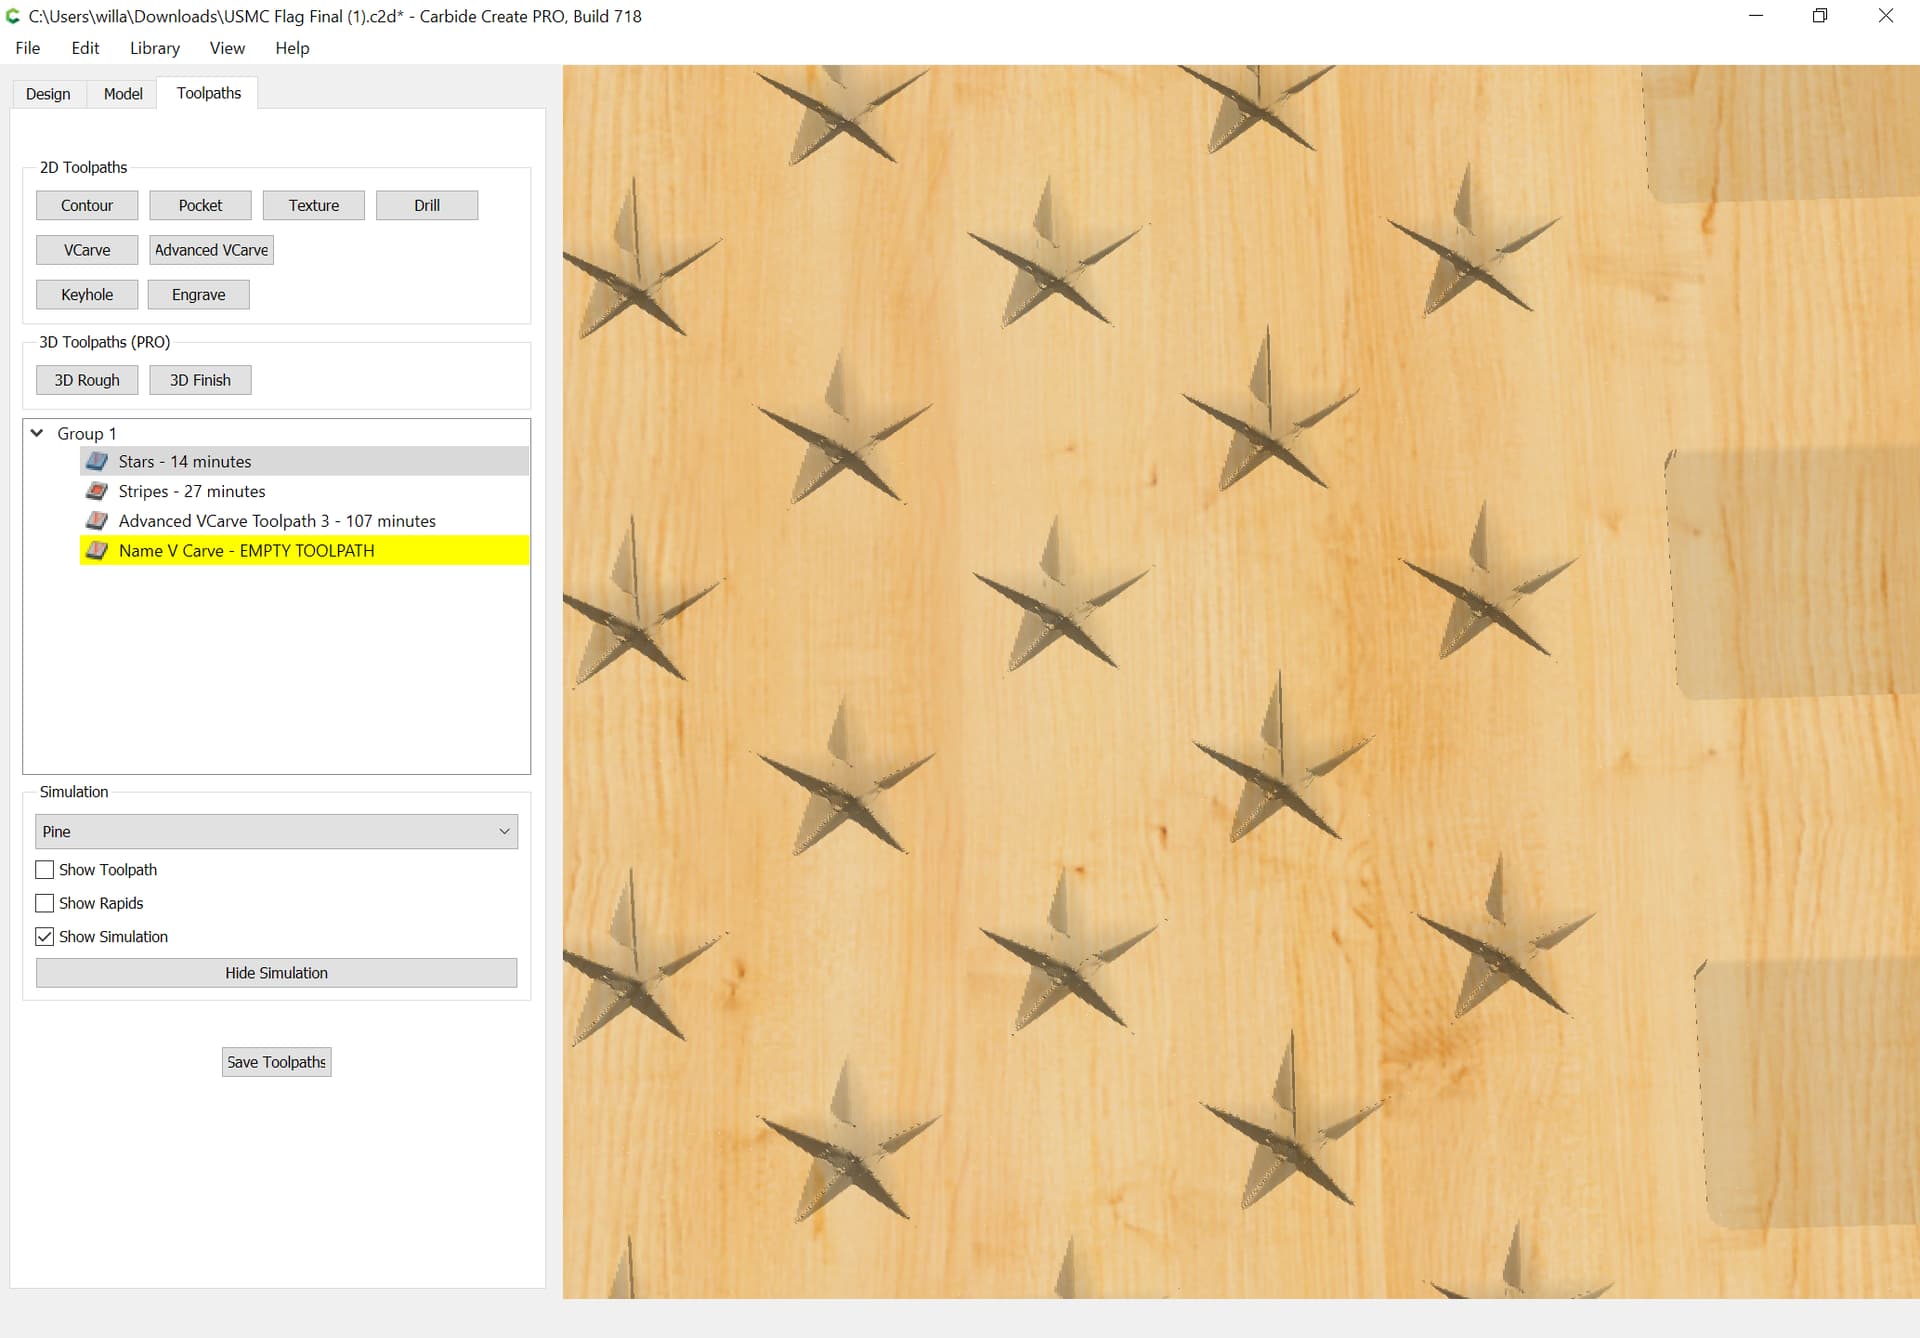
Task: Enable the Show Toolpath checkbox
Action: (x=45, y=870)
